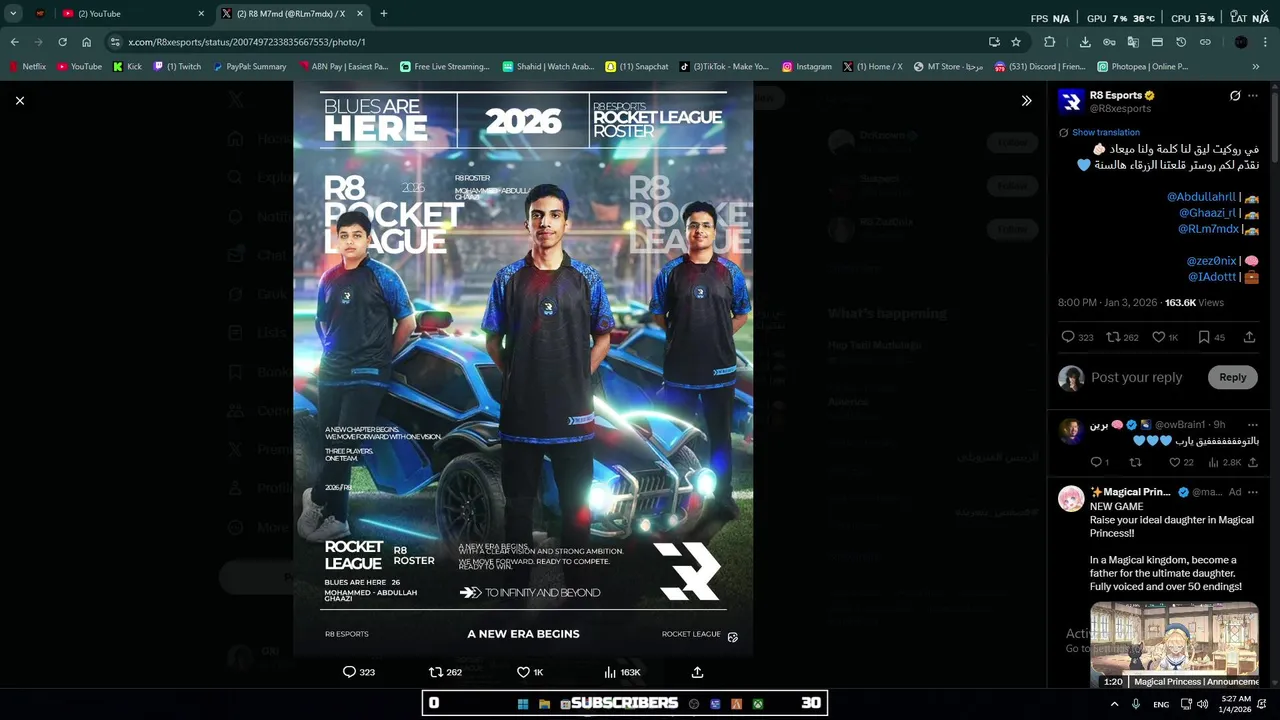Reload the current page
Image resolution: width=1280 pixels, height=720 pixels.
coord(62,42)
